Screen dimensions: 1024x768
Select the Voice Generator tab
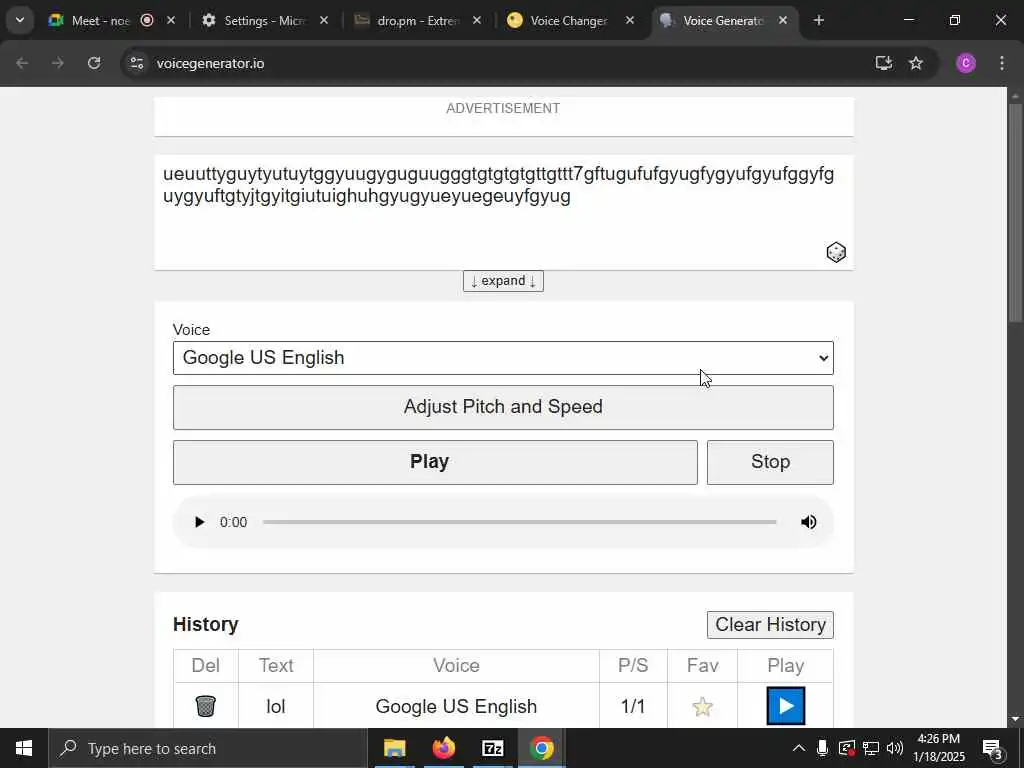[x=724, y=21]
